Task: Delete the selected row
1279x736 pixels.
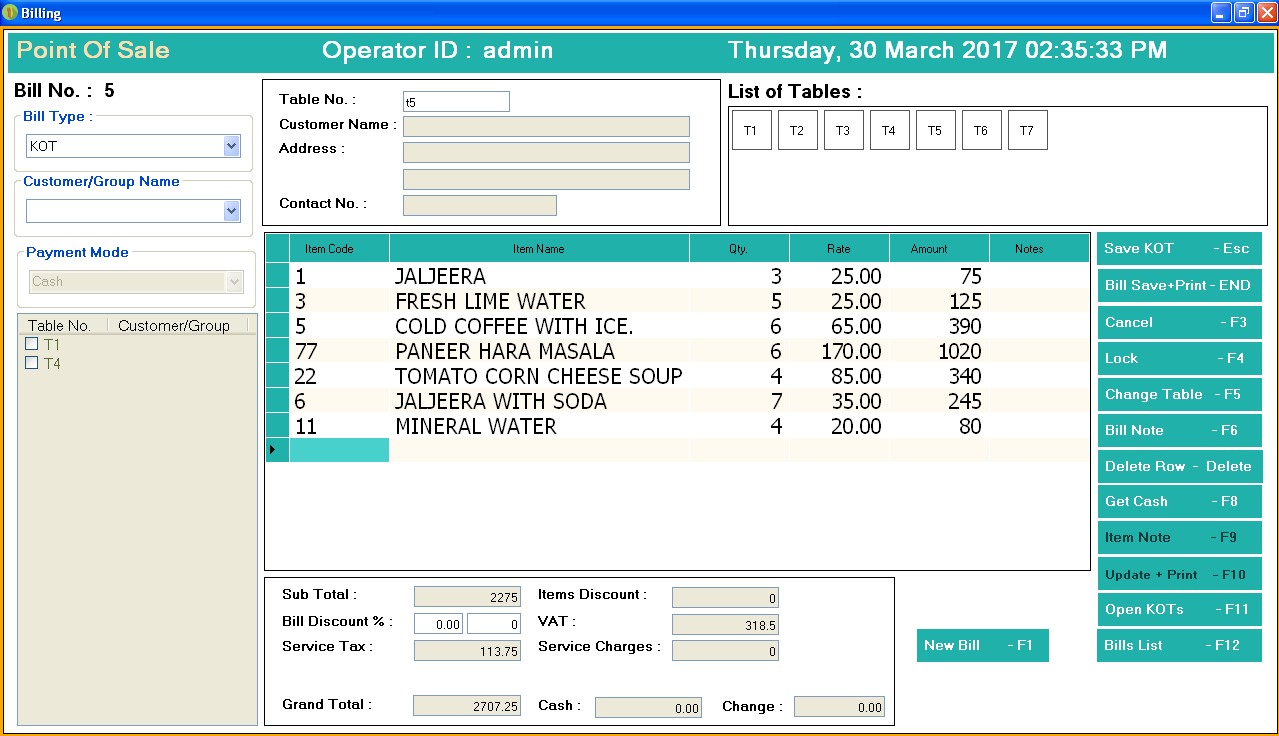Action: click(1178, 466)
